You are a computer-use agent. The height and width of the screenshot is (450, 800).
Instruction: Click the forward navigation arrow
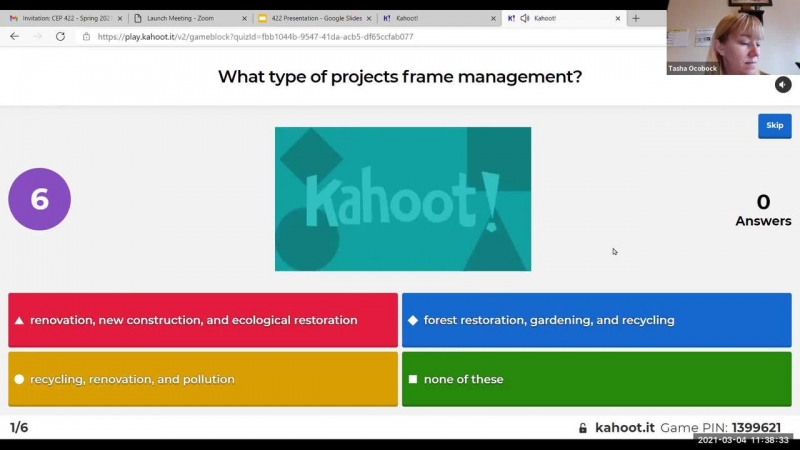click(x=37, y=36)
